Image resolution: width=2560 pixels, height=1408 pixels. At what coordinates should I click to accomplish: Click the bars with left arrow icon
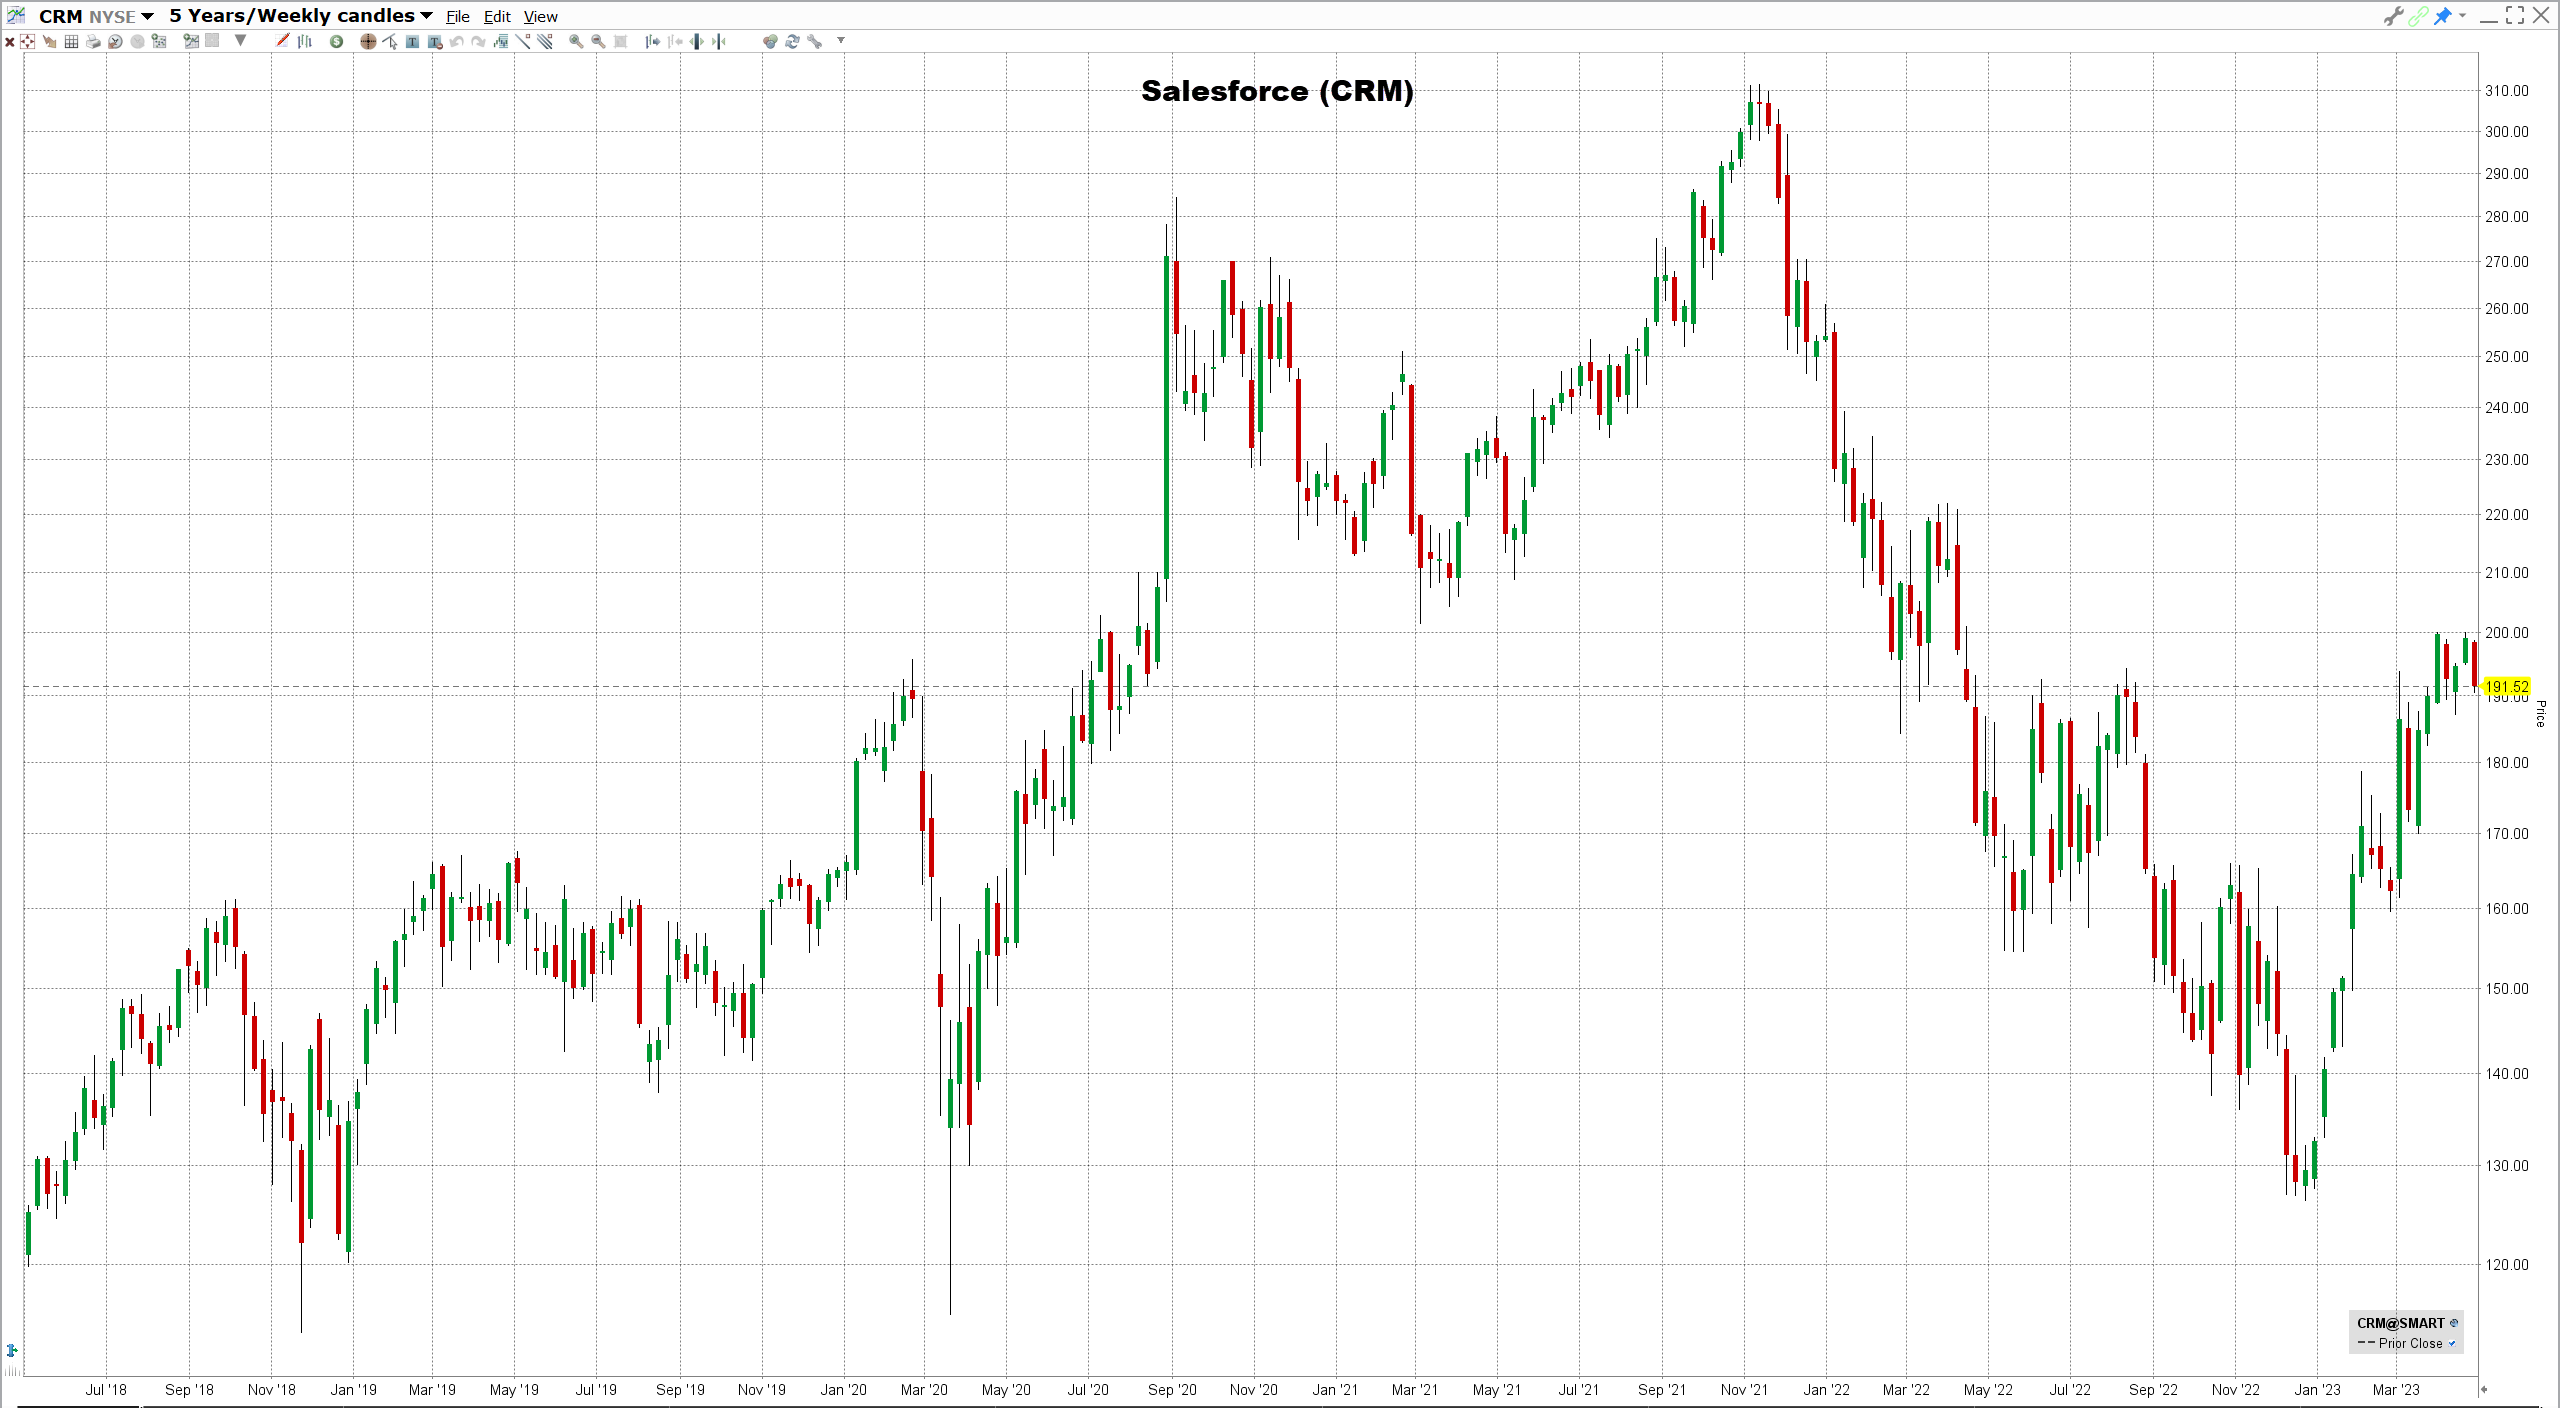tap(675, 42)
